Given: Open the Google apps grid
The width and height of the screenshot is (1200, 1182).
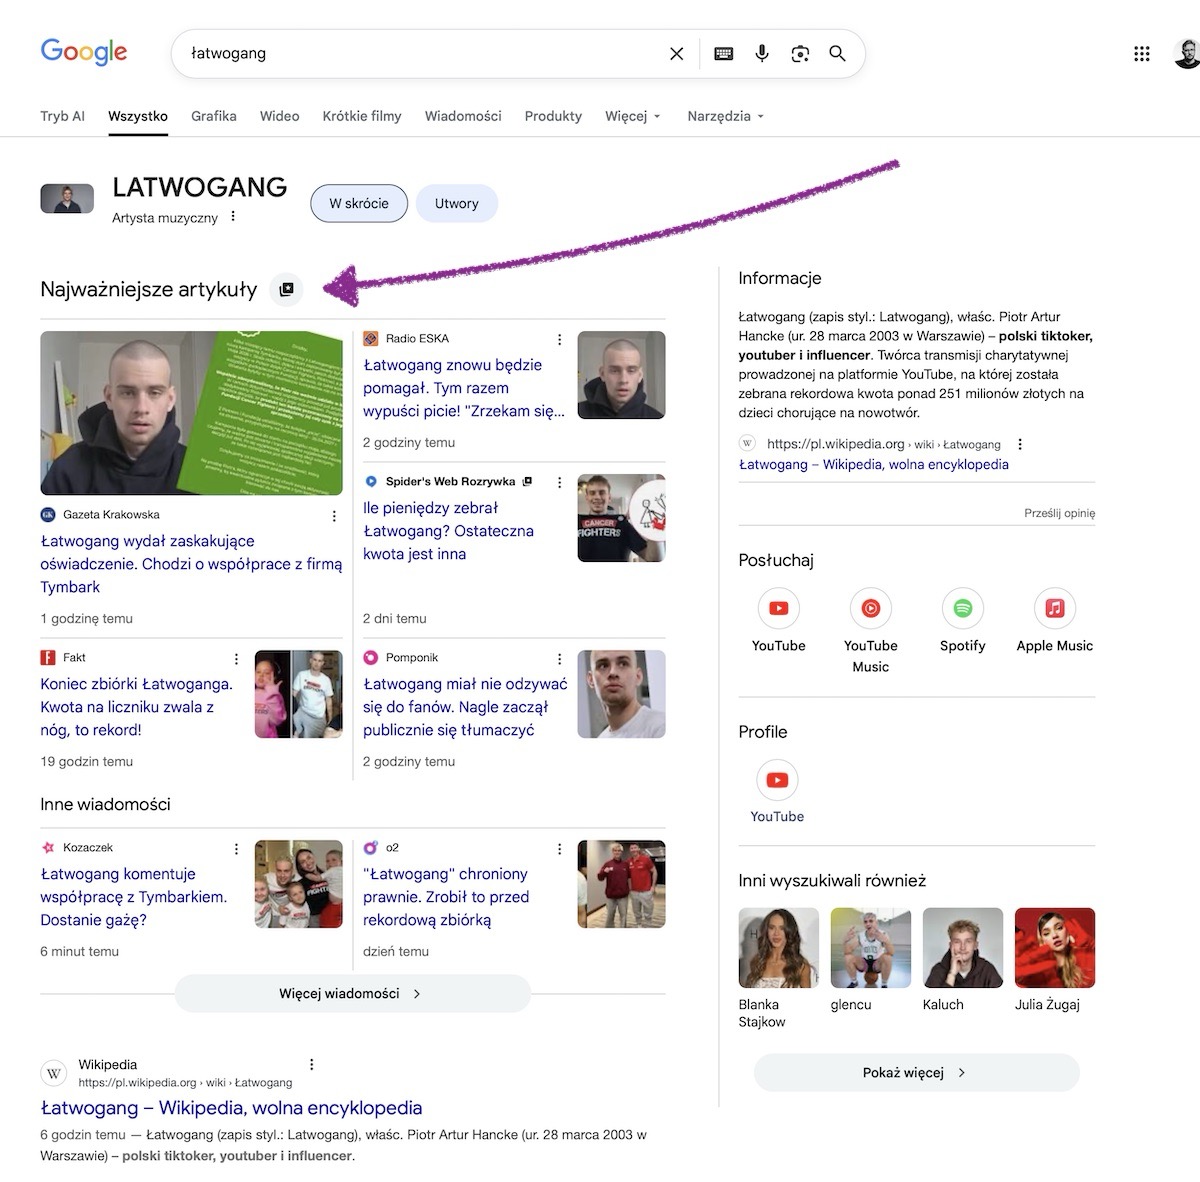Looking at the screenshot, I should tap(1142, 54).
